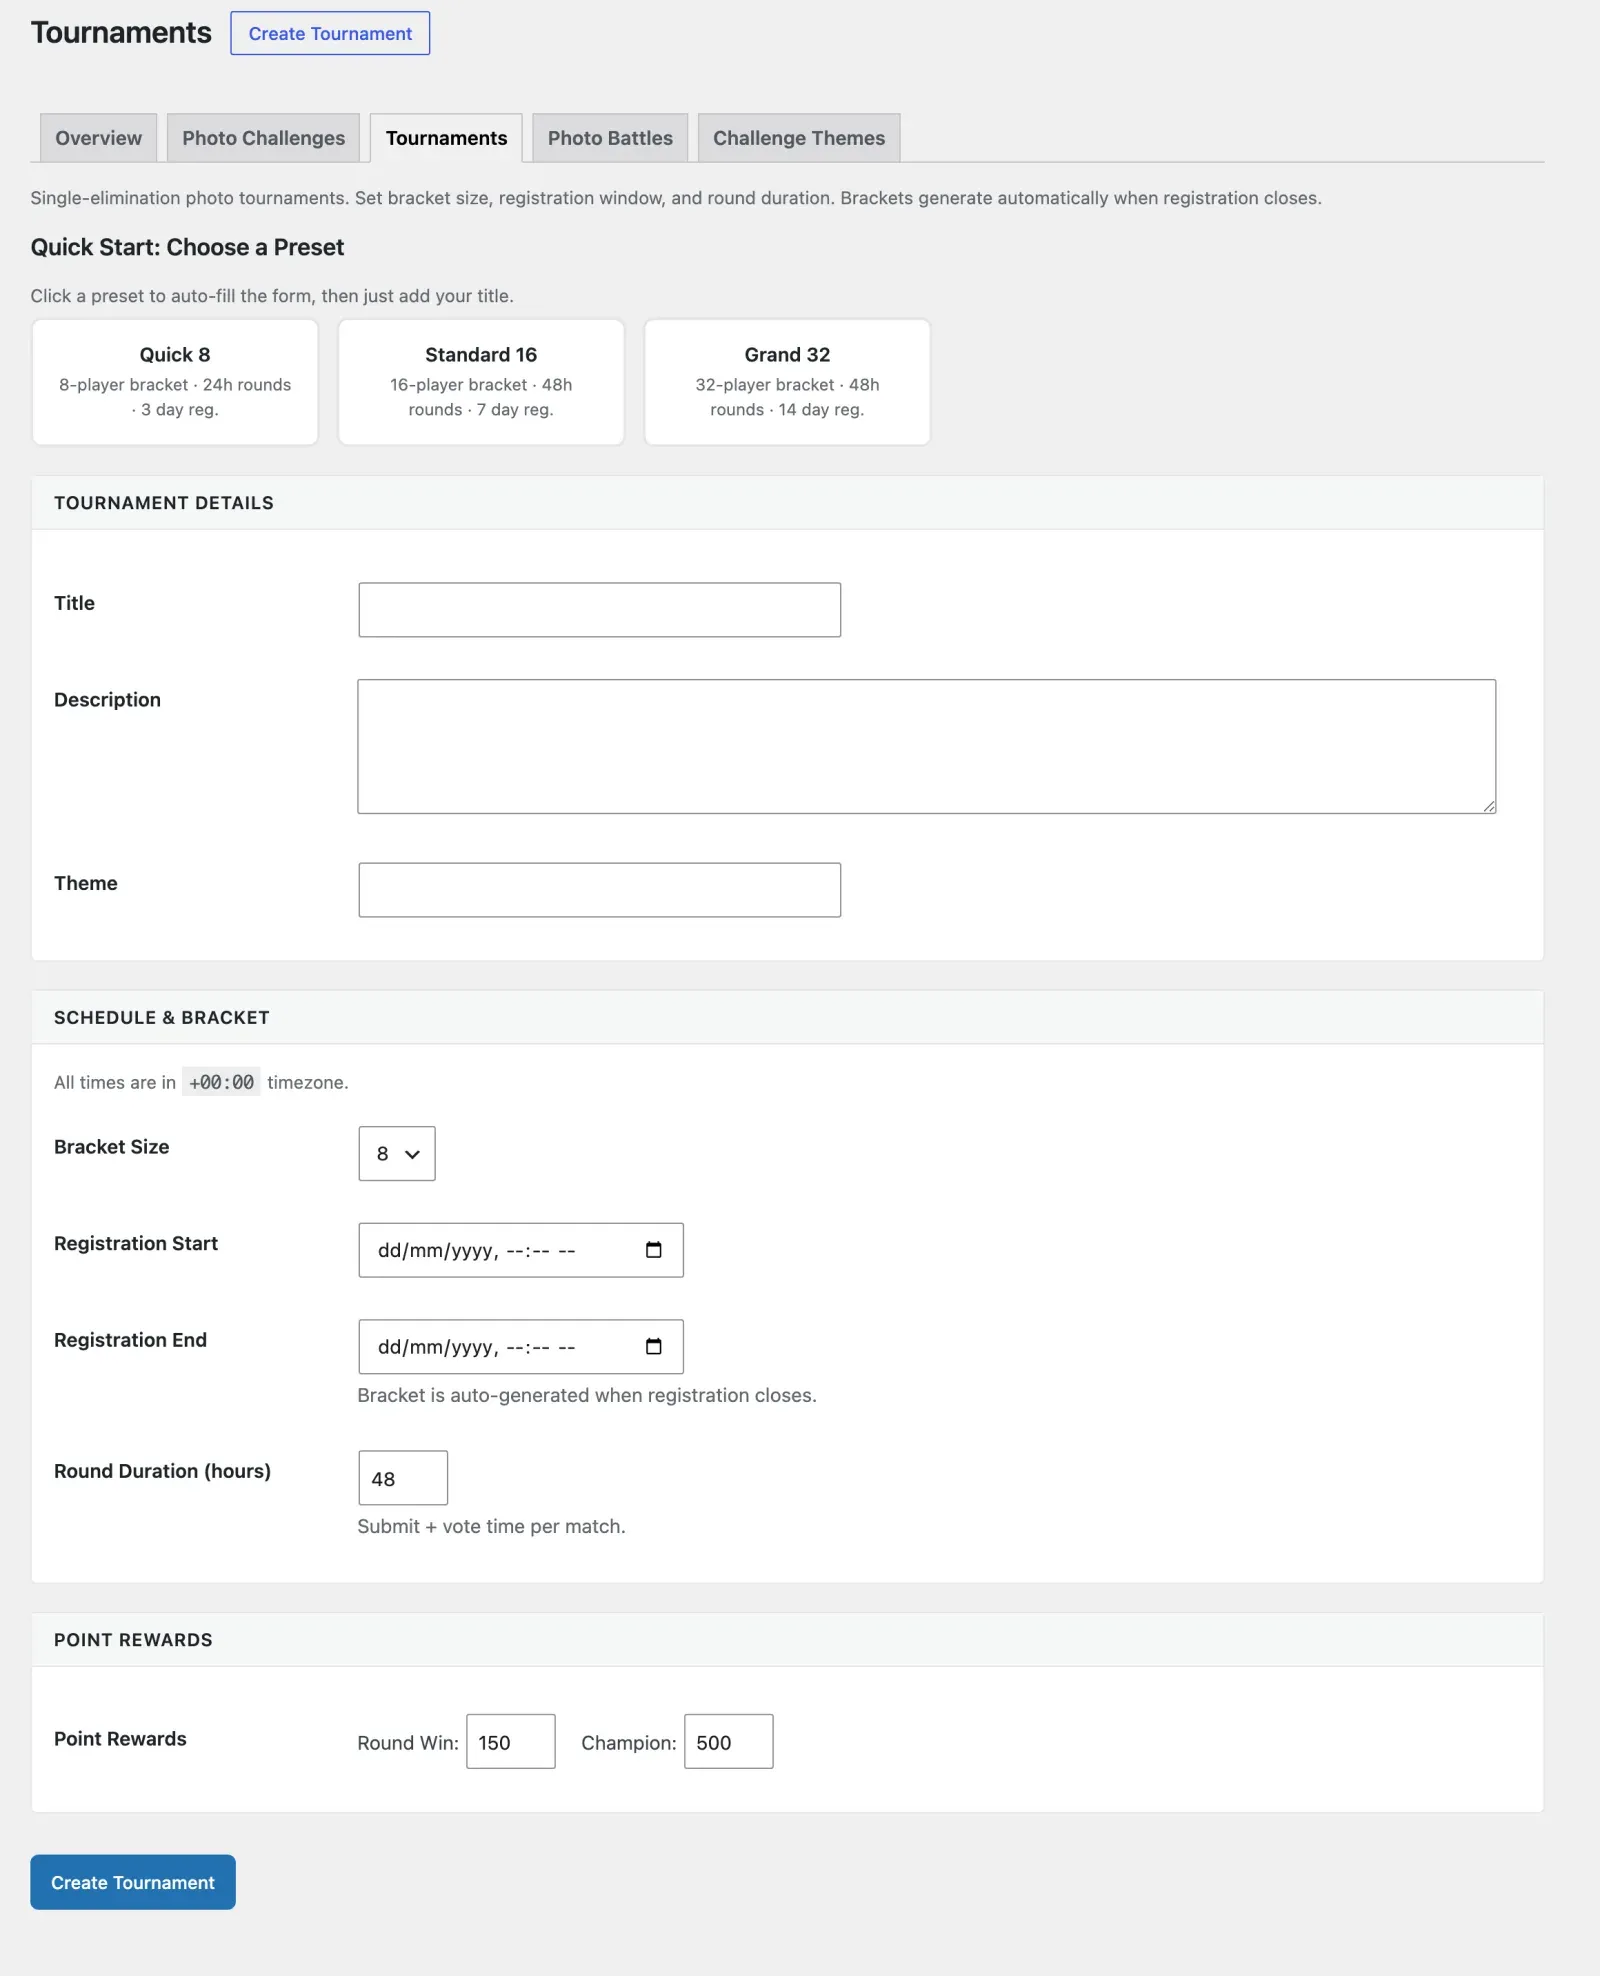Open the Bracket Size dropdown

point(397,1154)
